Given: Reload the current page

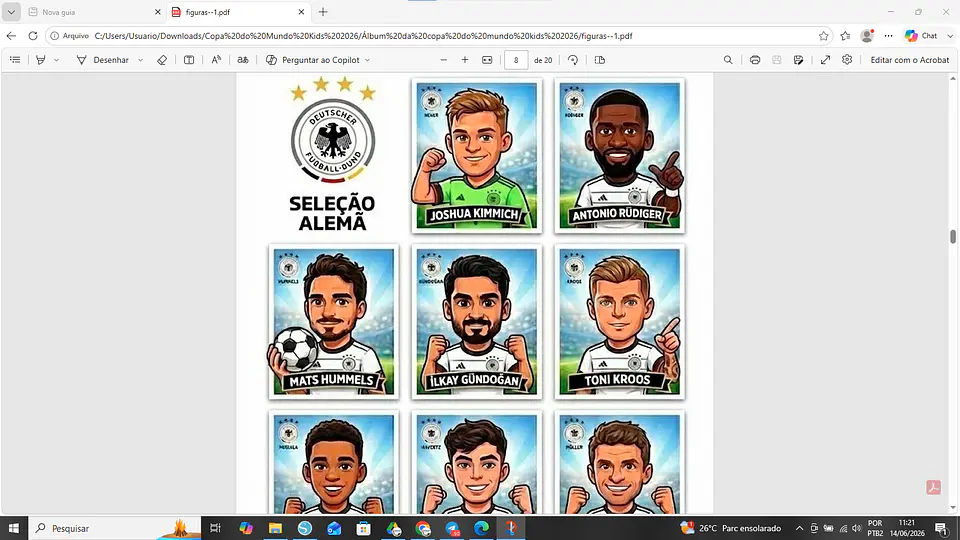Looking at the screenshot, I should click(33, 36).
